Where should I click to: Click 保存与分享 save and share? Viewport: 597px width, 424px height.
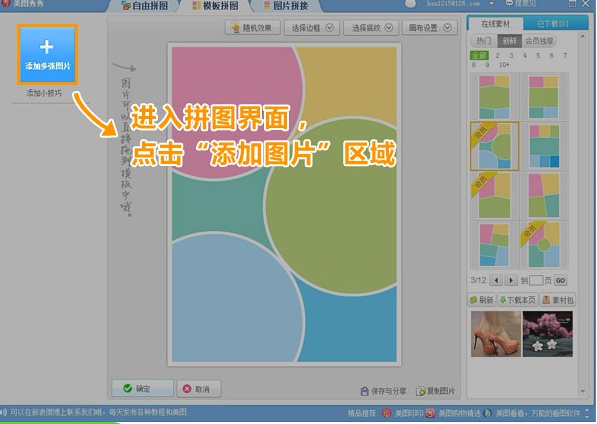(x=383, y=391)
